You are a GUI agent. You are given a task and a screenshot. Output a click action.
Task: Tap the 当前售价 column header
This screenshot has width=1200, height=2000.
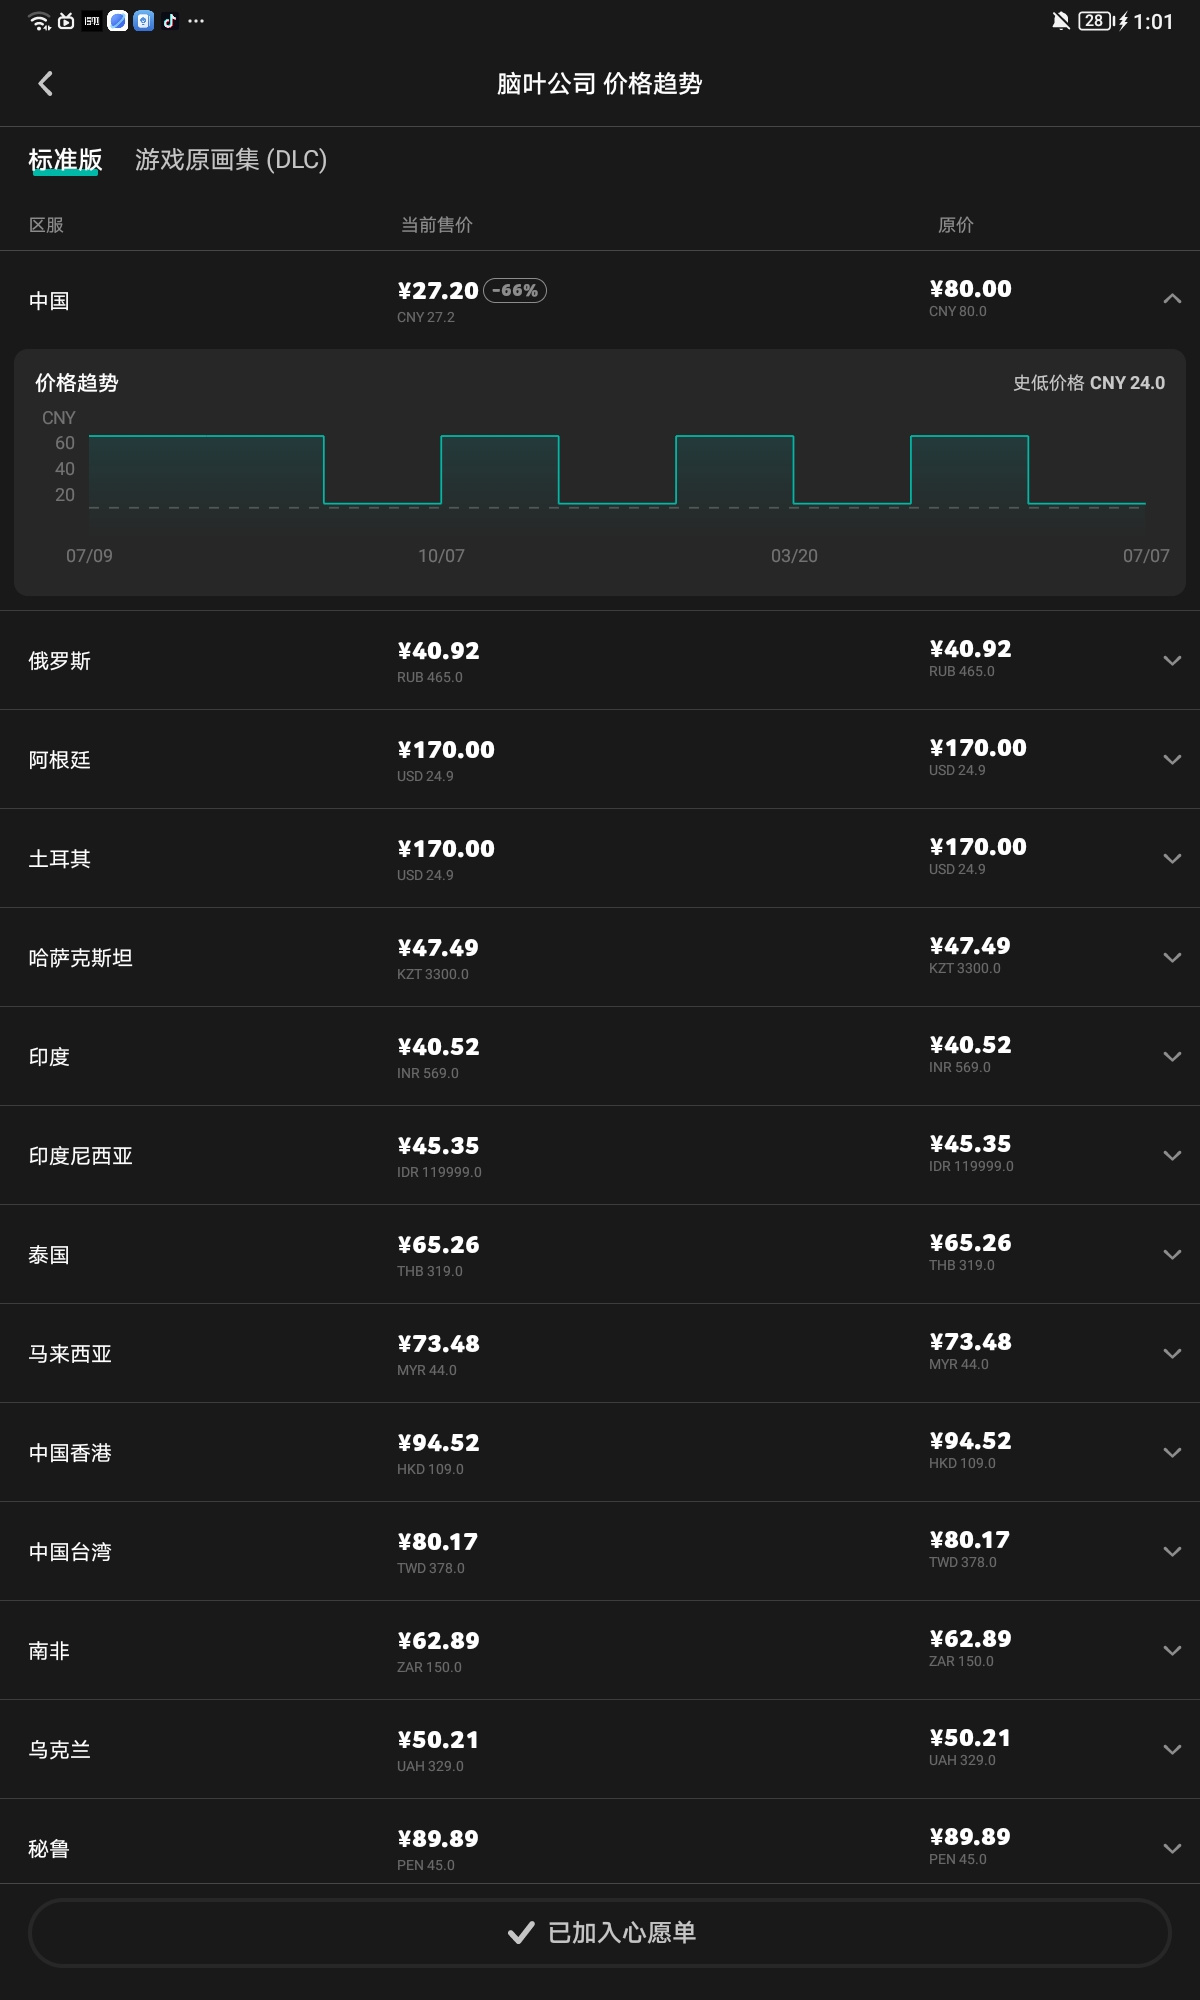tap(437, 225)
